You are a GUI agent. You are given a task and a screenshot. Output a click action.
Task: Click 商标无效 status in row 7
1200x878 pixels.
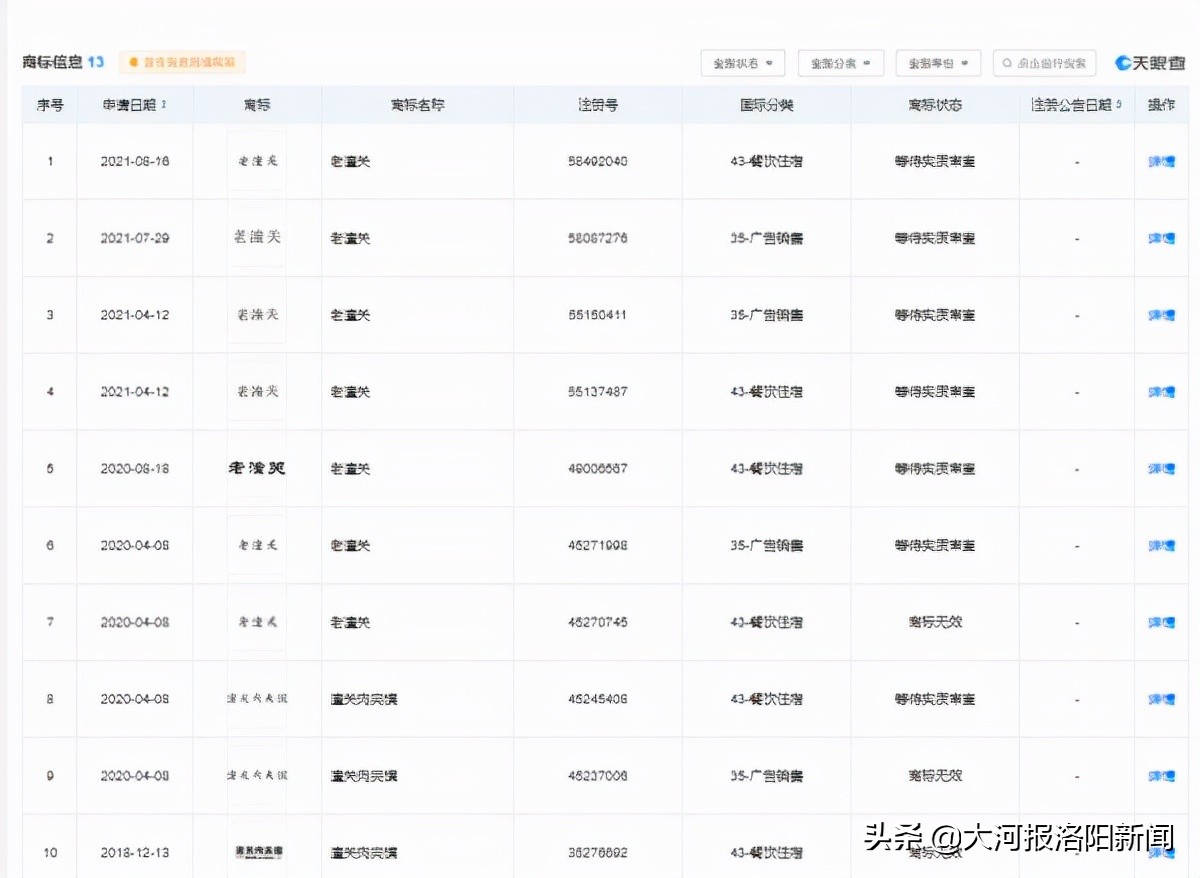click(935, 622)
